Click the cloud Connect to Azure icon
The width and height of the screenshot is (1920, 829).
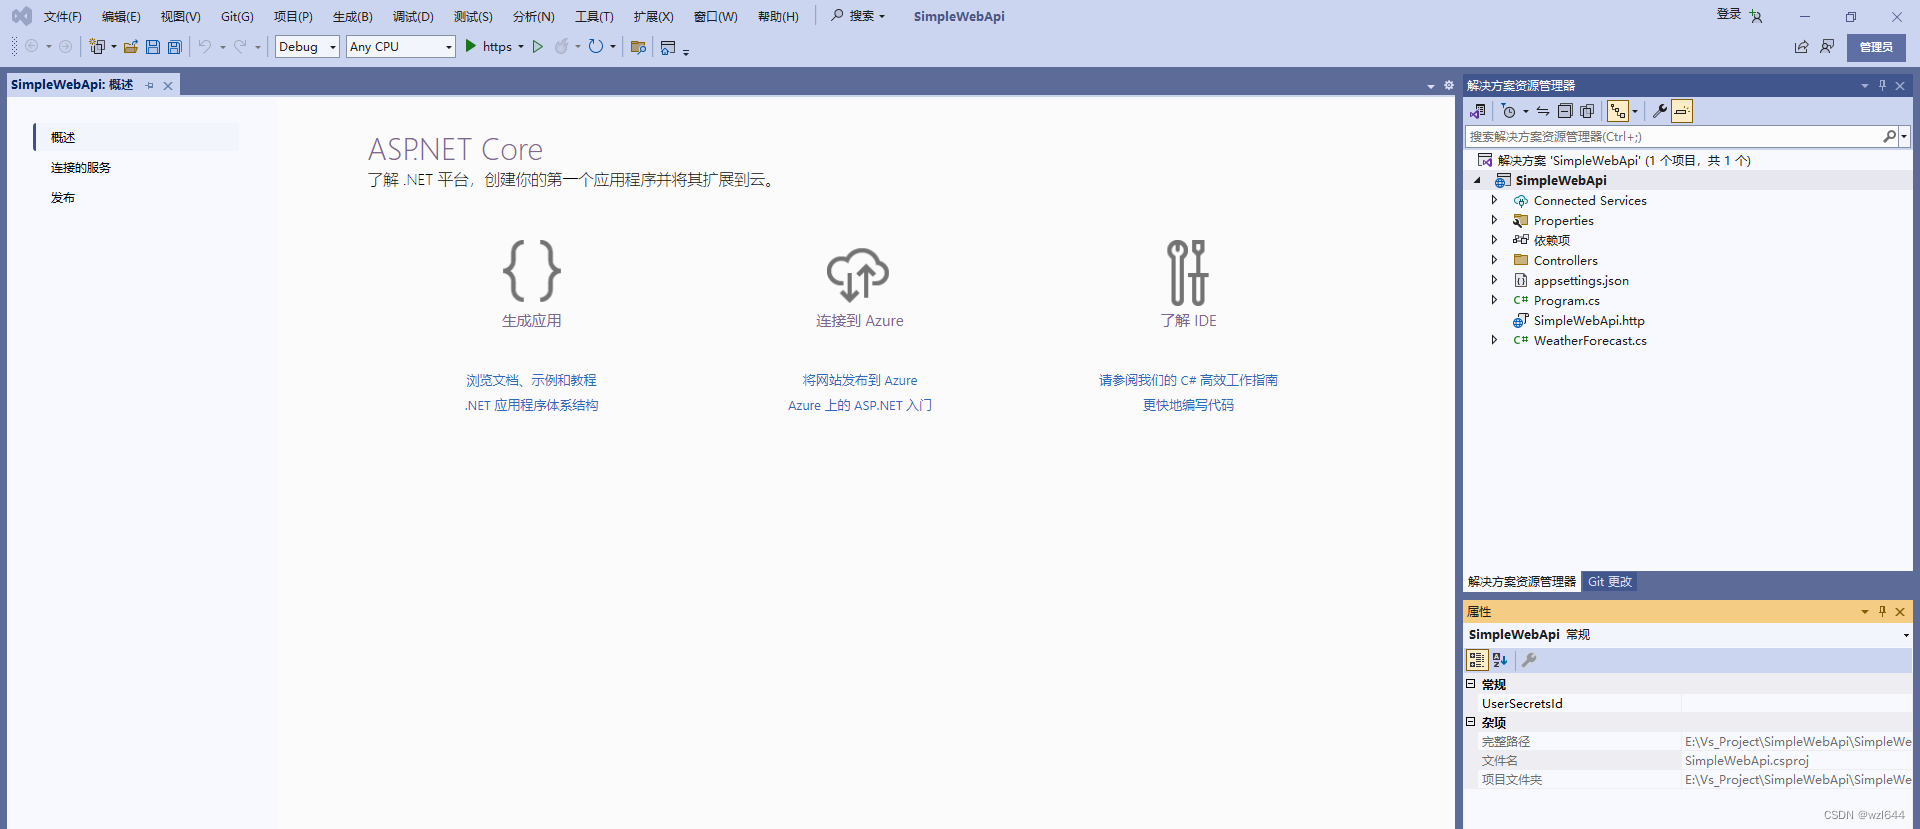click(858, 274)
